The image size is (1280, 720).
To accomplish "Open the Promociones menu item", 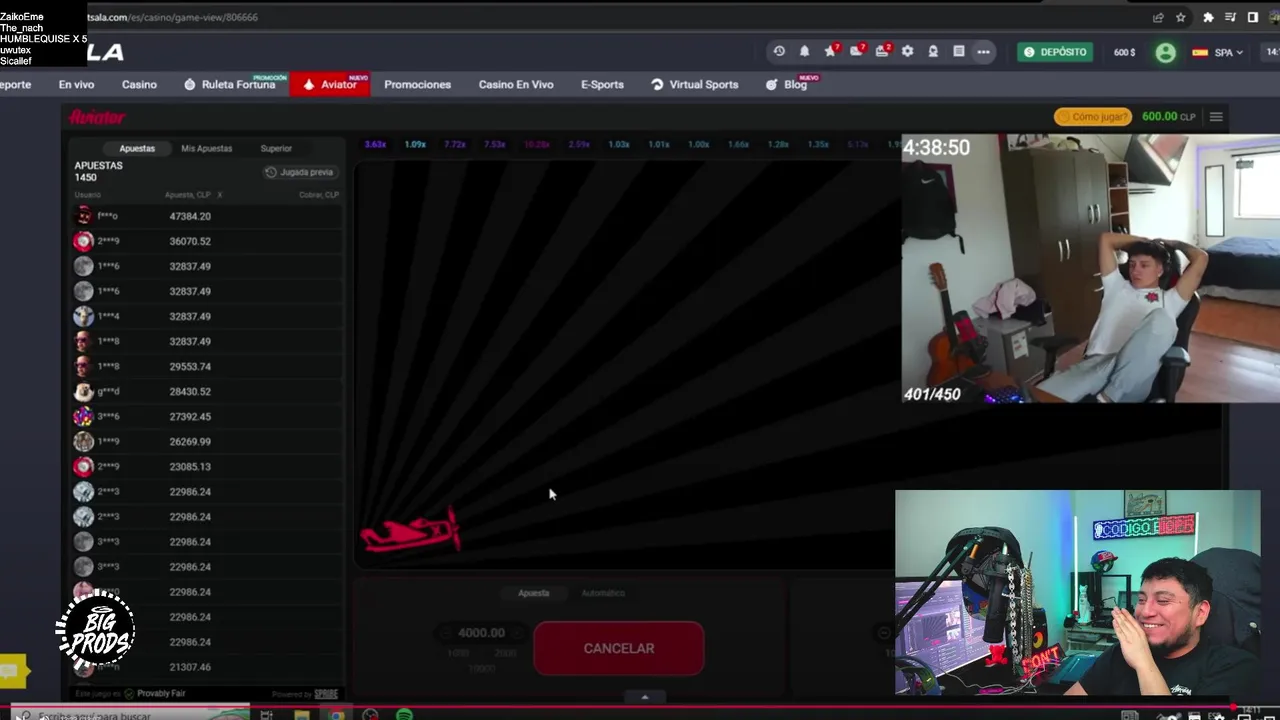I will 417,84.
